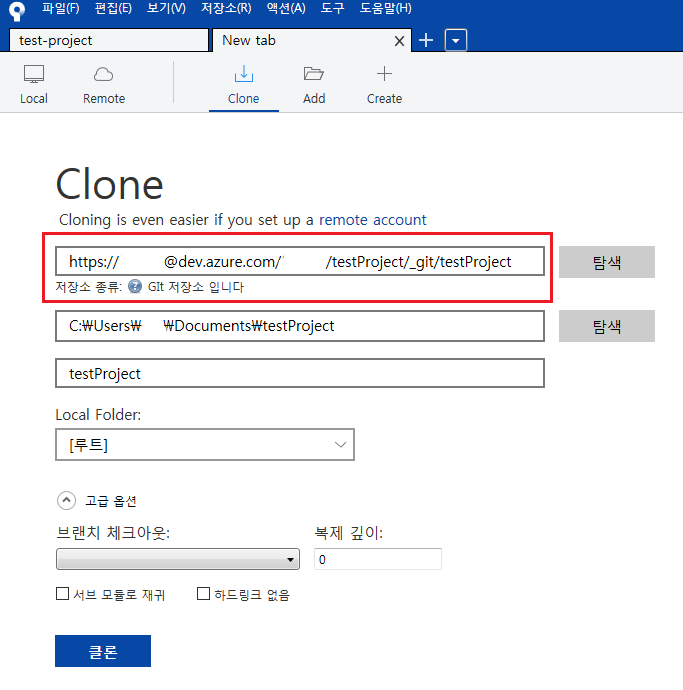Select the Create plus icon
This screenshot has height=690, width=683.
(x=384, y=73)
